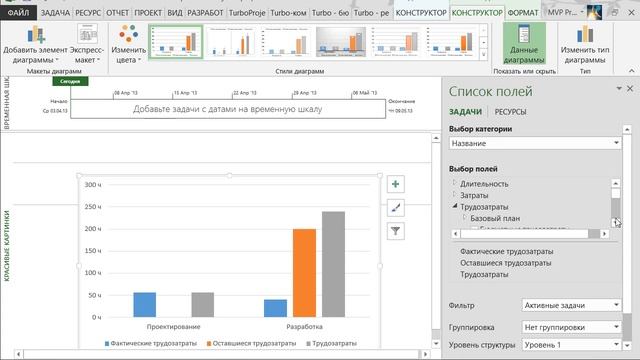Click report area scroll up arrow
Viewport: 640px width, 360px height.
[x=436, y=138]
